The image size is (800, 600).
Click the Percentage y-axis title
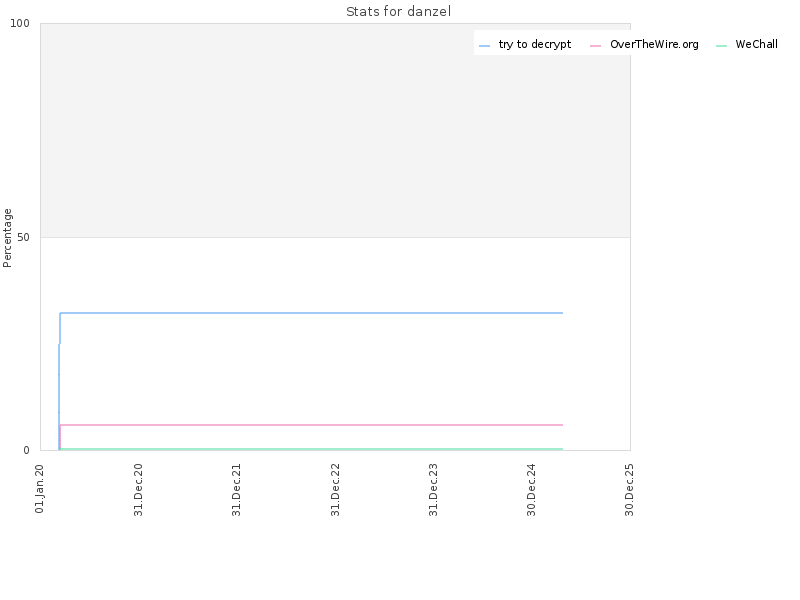pos(7,238)
